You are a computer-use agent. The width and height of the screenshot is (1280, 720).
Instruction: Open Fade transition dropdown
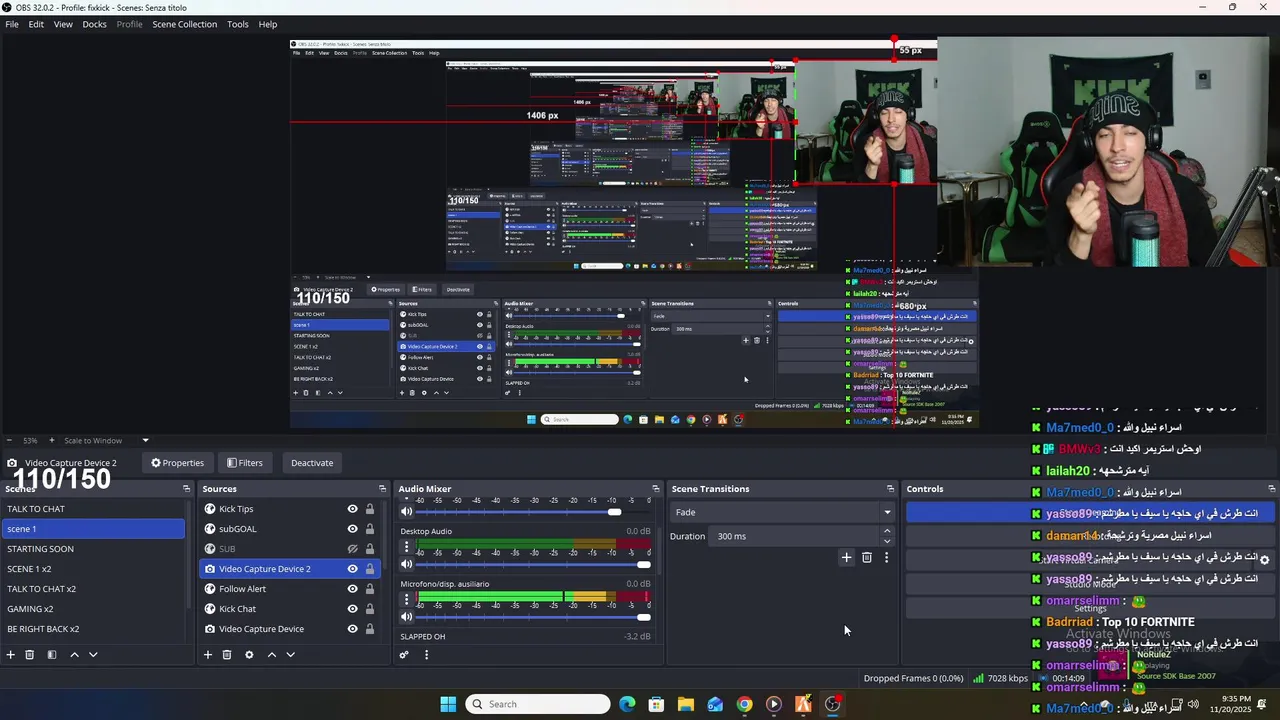point(782,512)
